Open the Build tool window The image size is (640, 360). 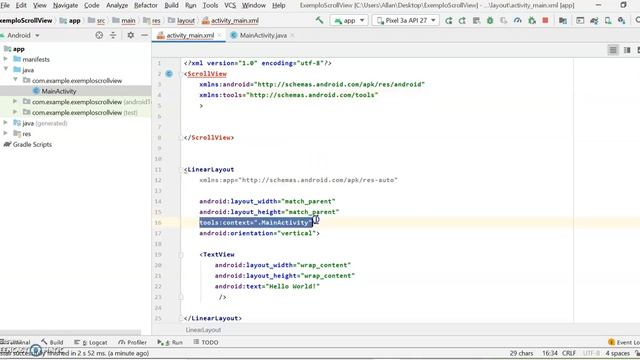pos(52,342)
